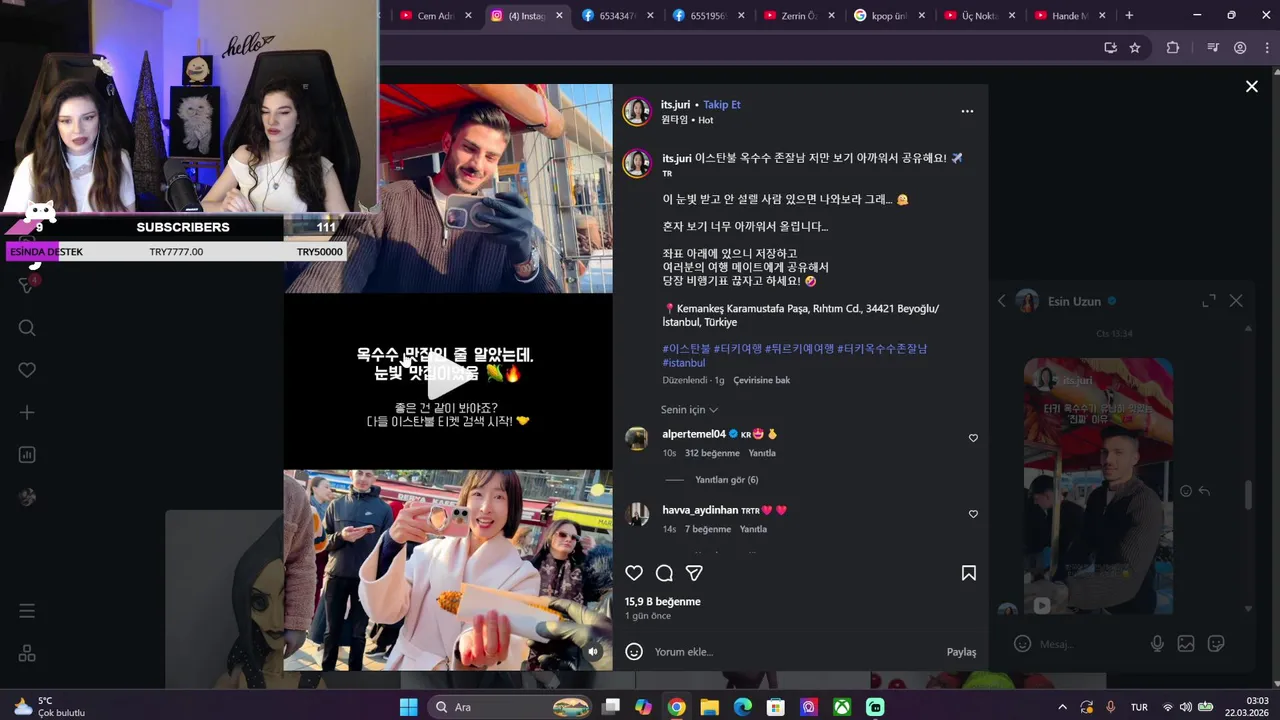Viewport: 1280px width, 720px height.
Task: View '15,9 B beğenme' likes count
Action: [x=662, y=601]
